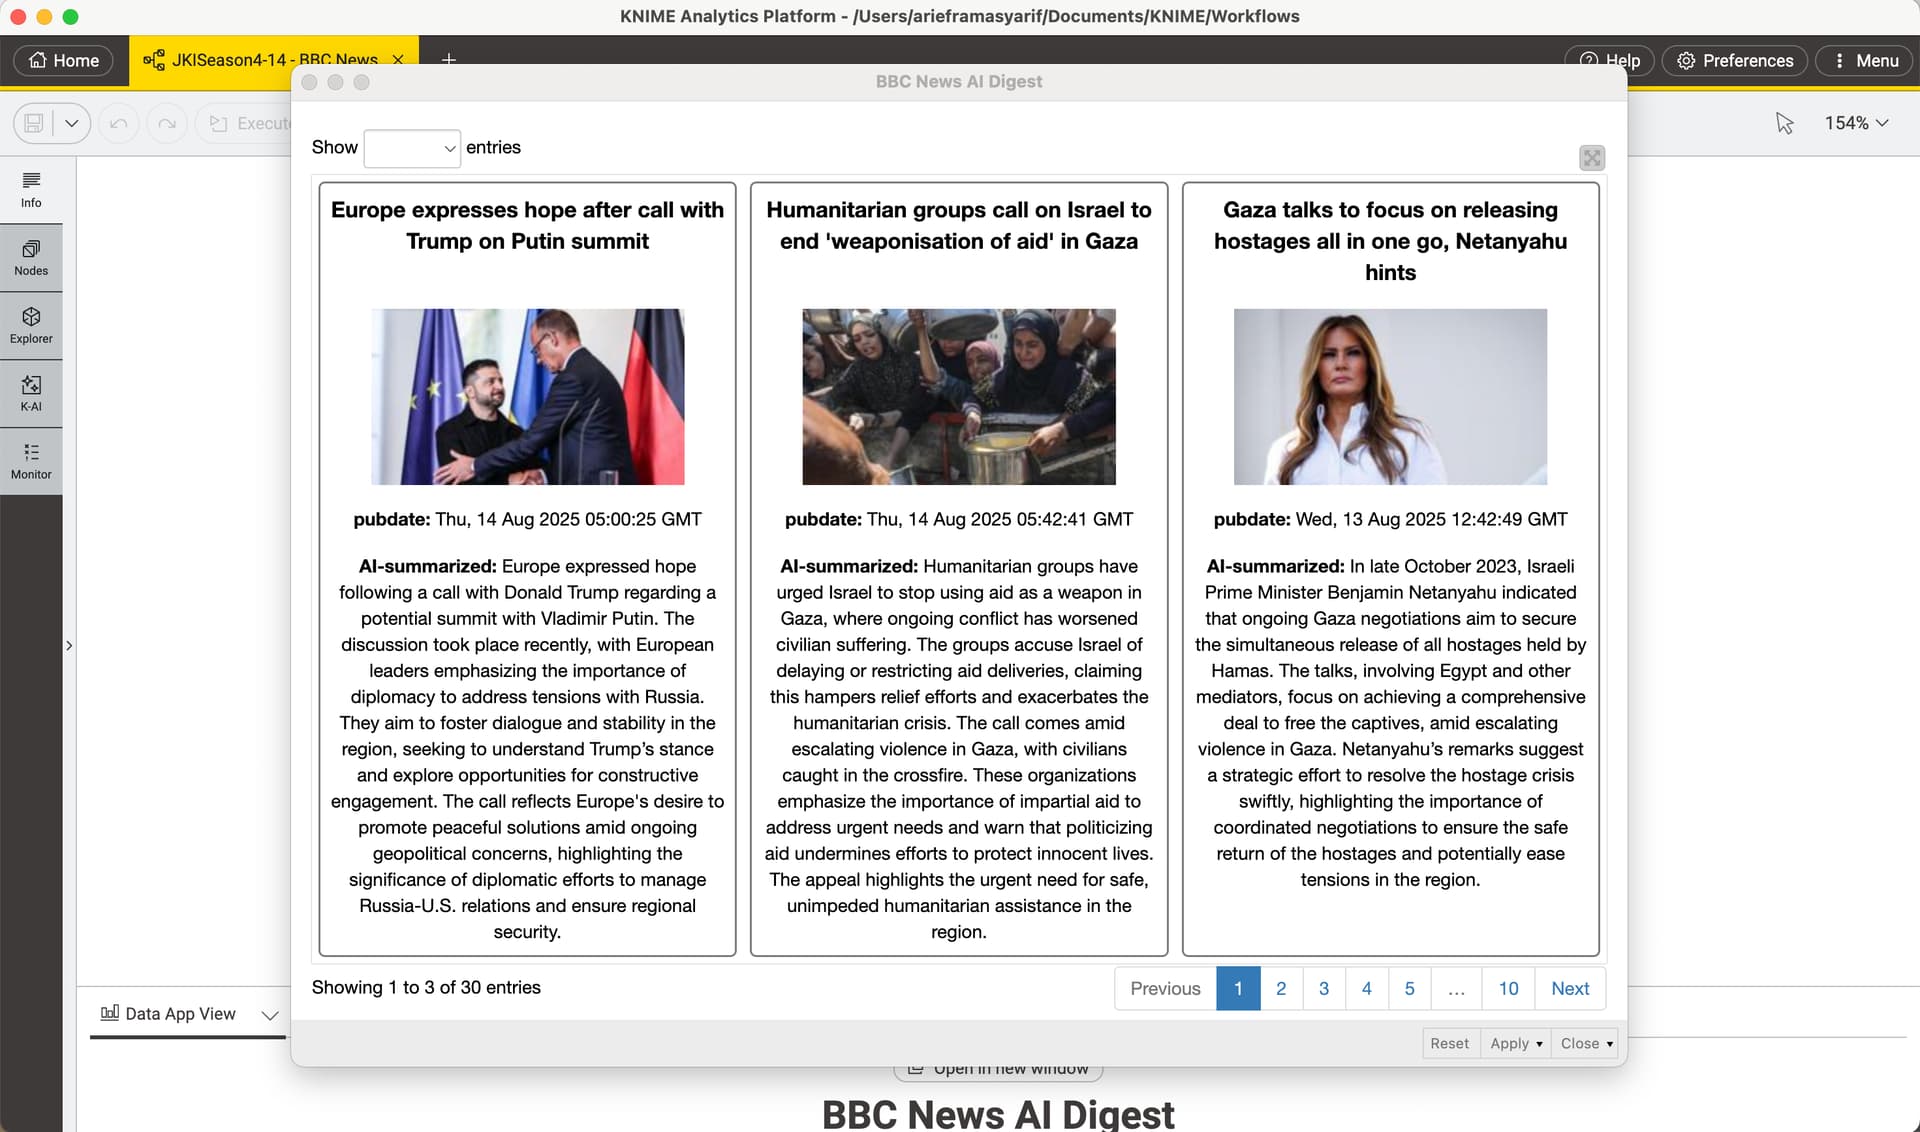Click the expand view icon in dialog

coord(1591,158)
